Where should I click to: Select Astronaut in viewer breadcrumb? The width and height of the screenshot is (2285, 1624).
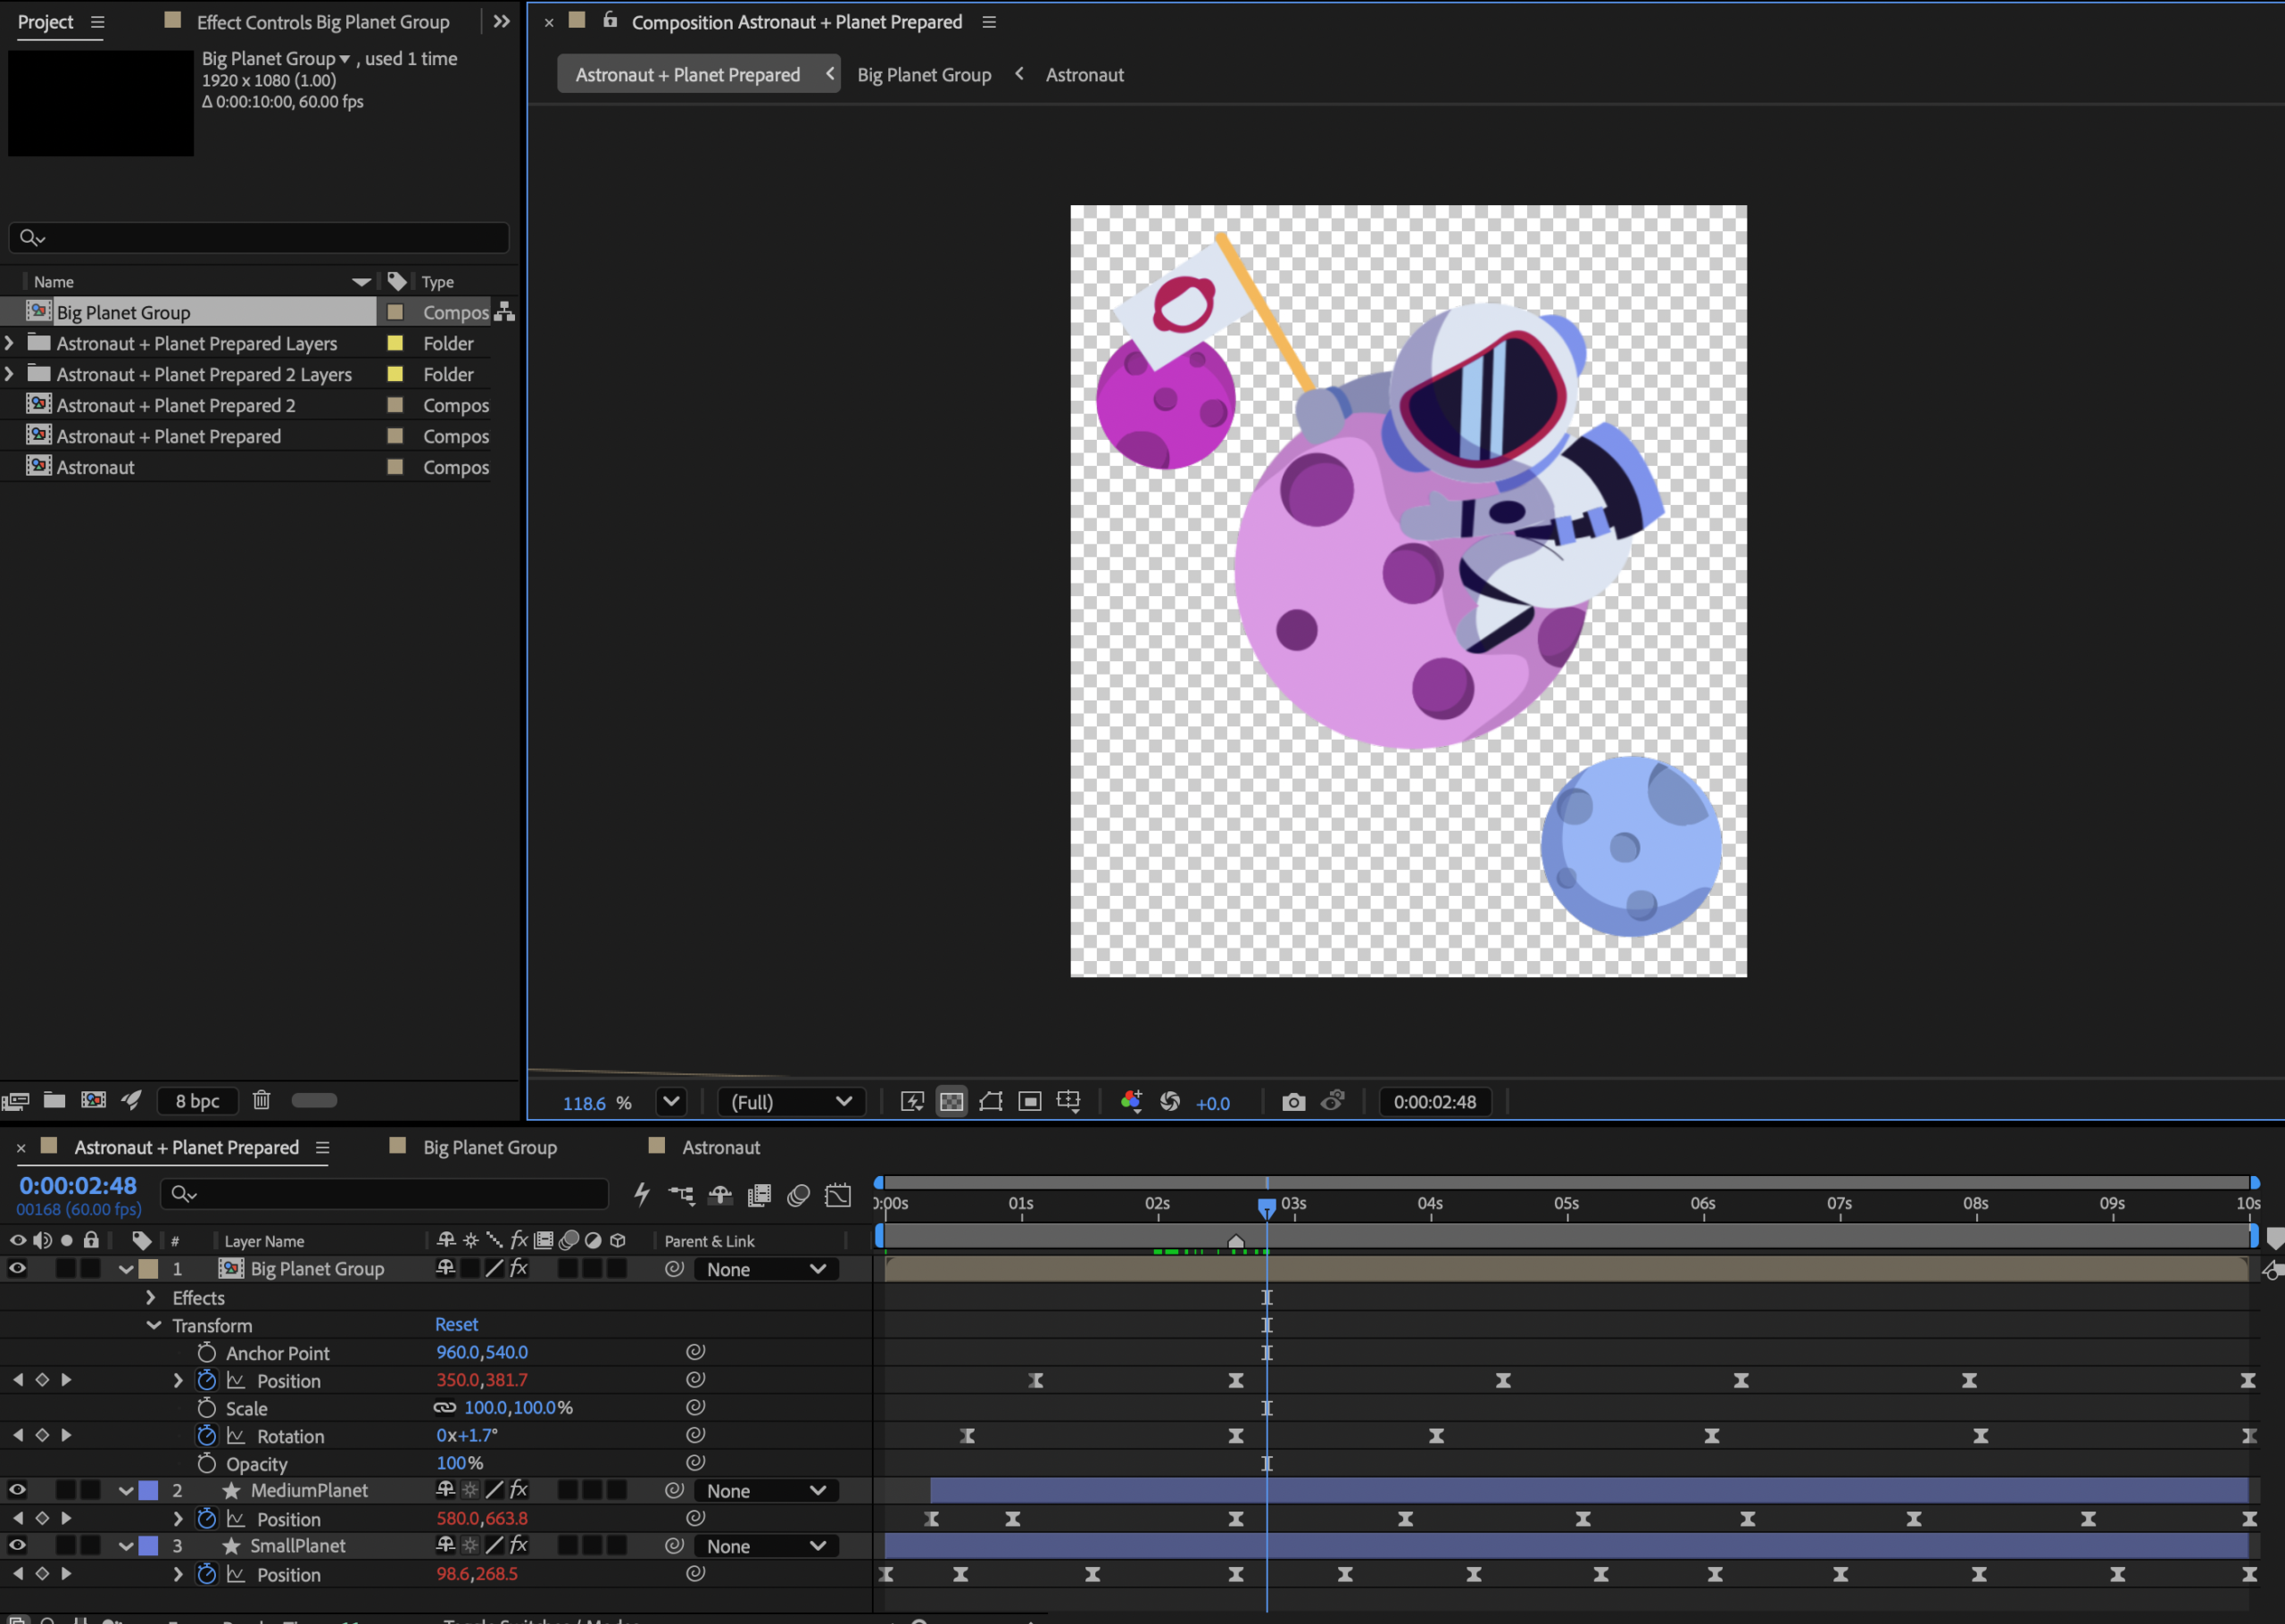[x=1085, y=75]
